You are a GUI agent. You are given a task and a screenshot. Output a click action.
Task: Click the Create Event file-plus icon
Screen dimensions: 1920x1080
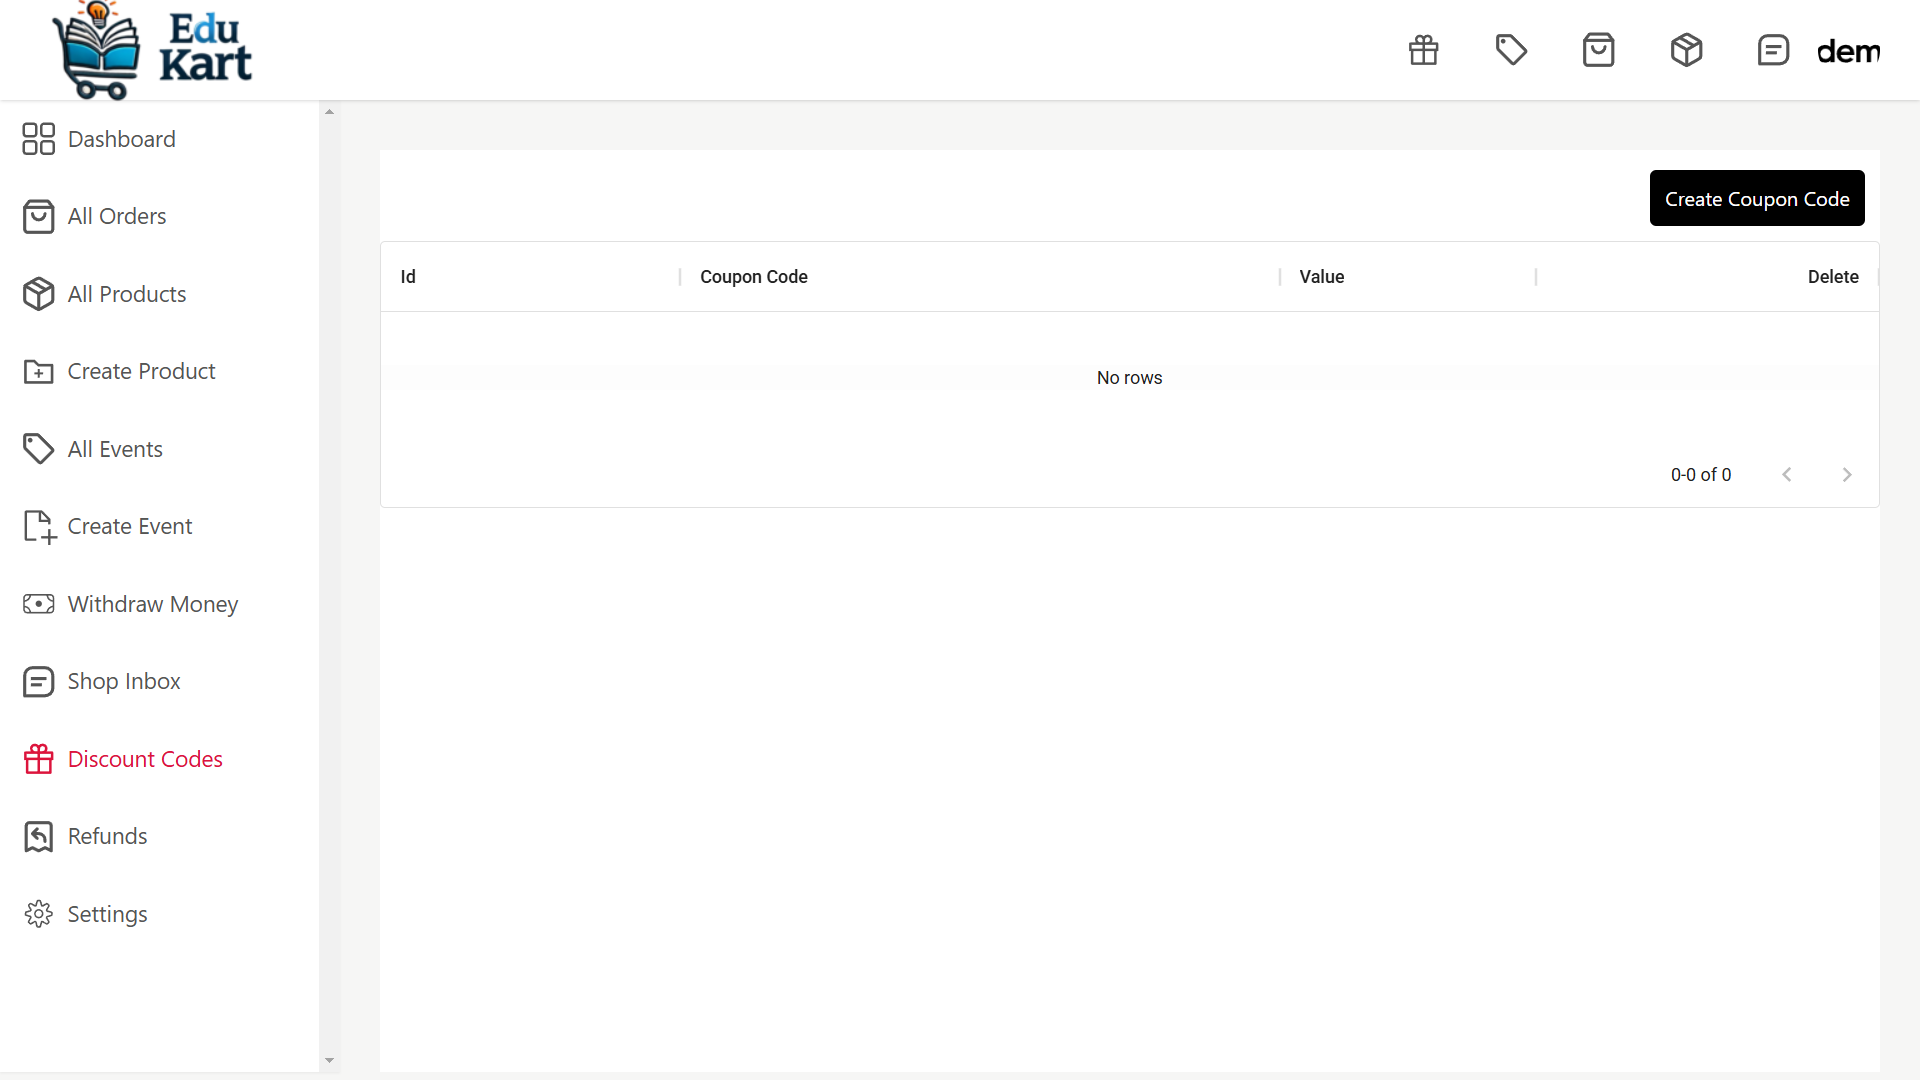click(39, 526)
